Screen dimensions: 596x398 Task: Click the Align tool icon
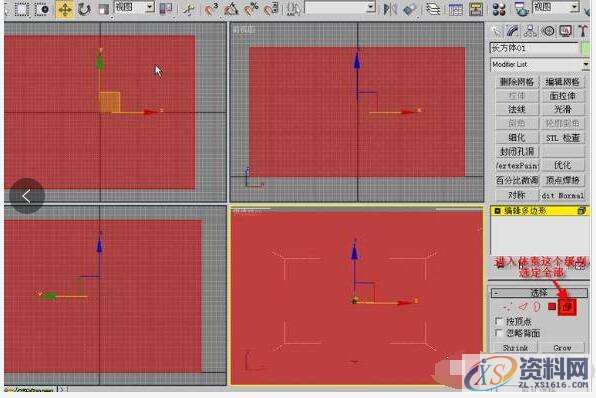click(x=410, y=9)
